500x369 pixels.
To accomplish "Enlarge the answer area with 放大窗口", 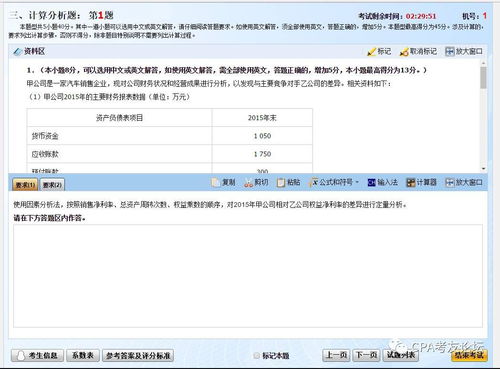I will (464, 182).
